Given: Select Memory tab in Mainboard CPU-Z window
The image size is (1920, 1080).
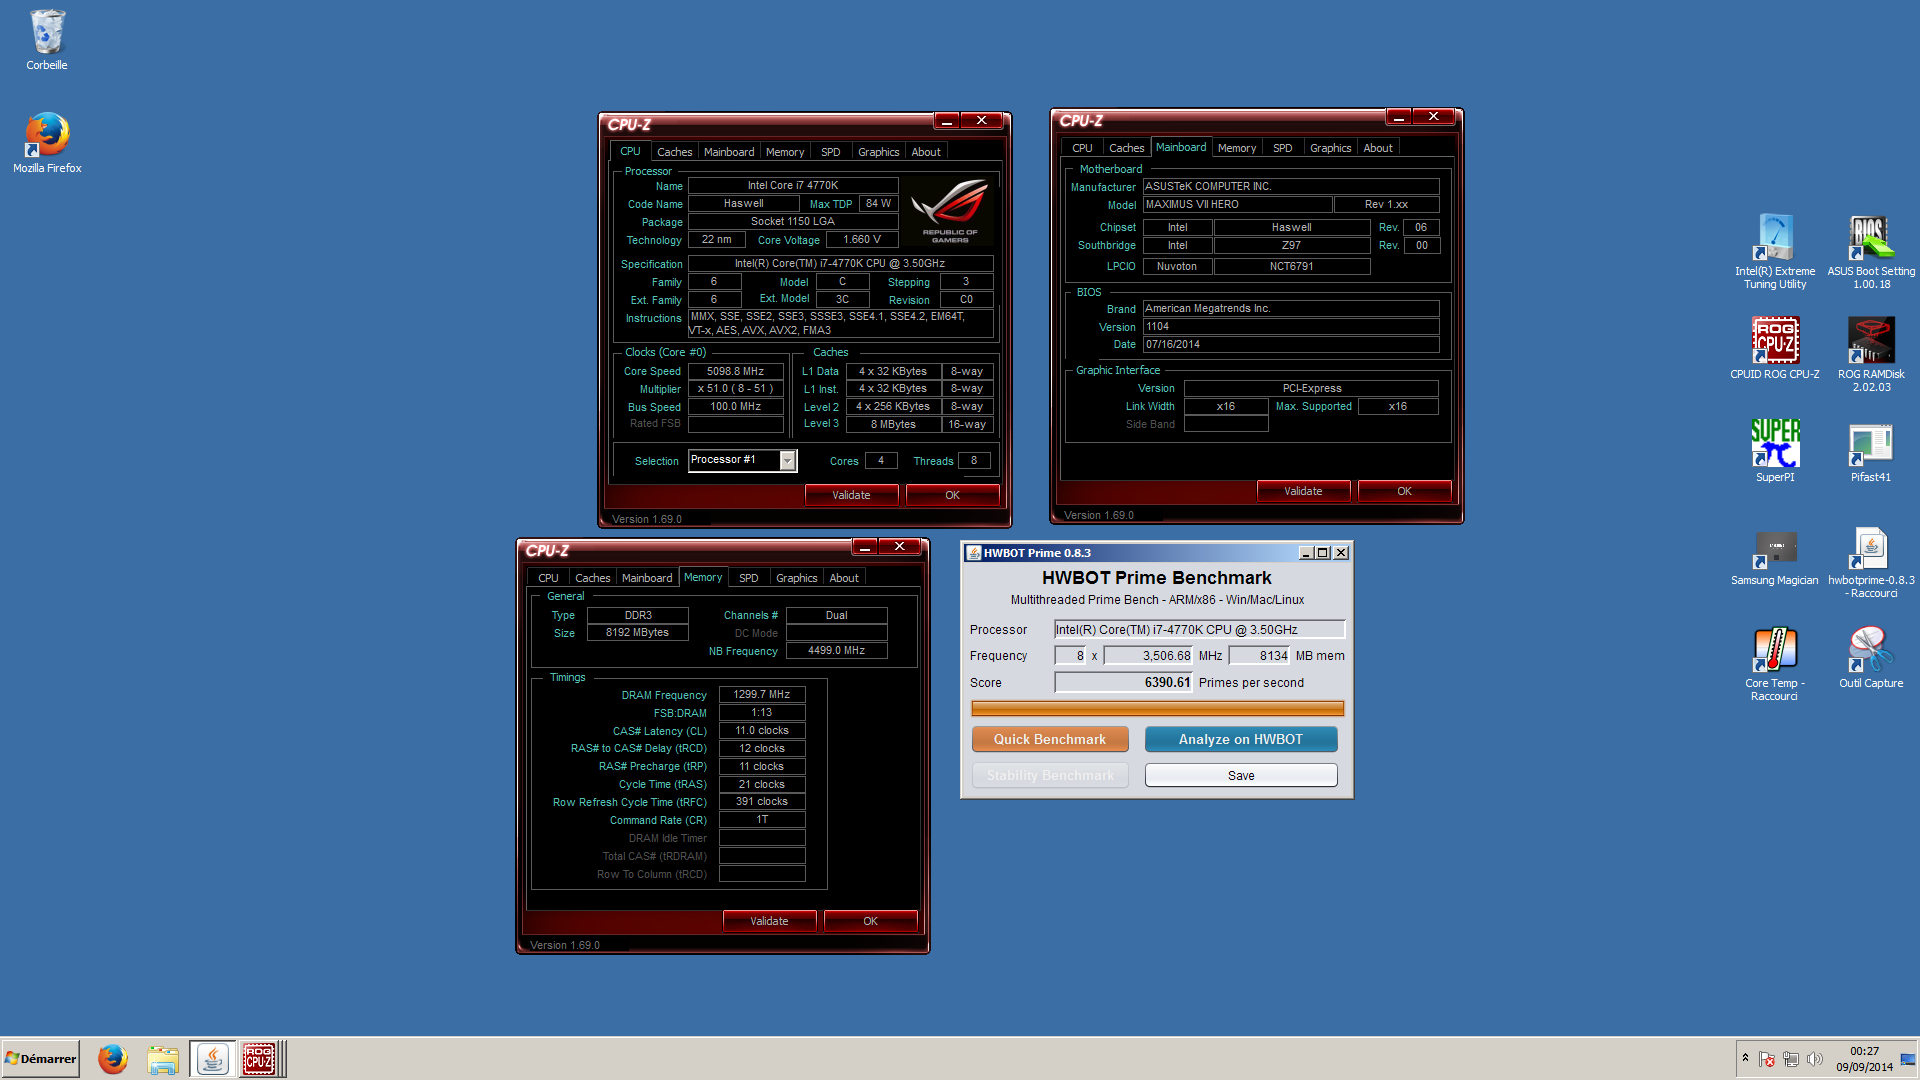Looking at the screenshot, I should [1237, 148].
